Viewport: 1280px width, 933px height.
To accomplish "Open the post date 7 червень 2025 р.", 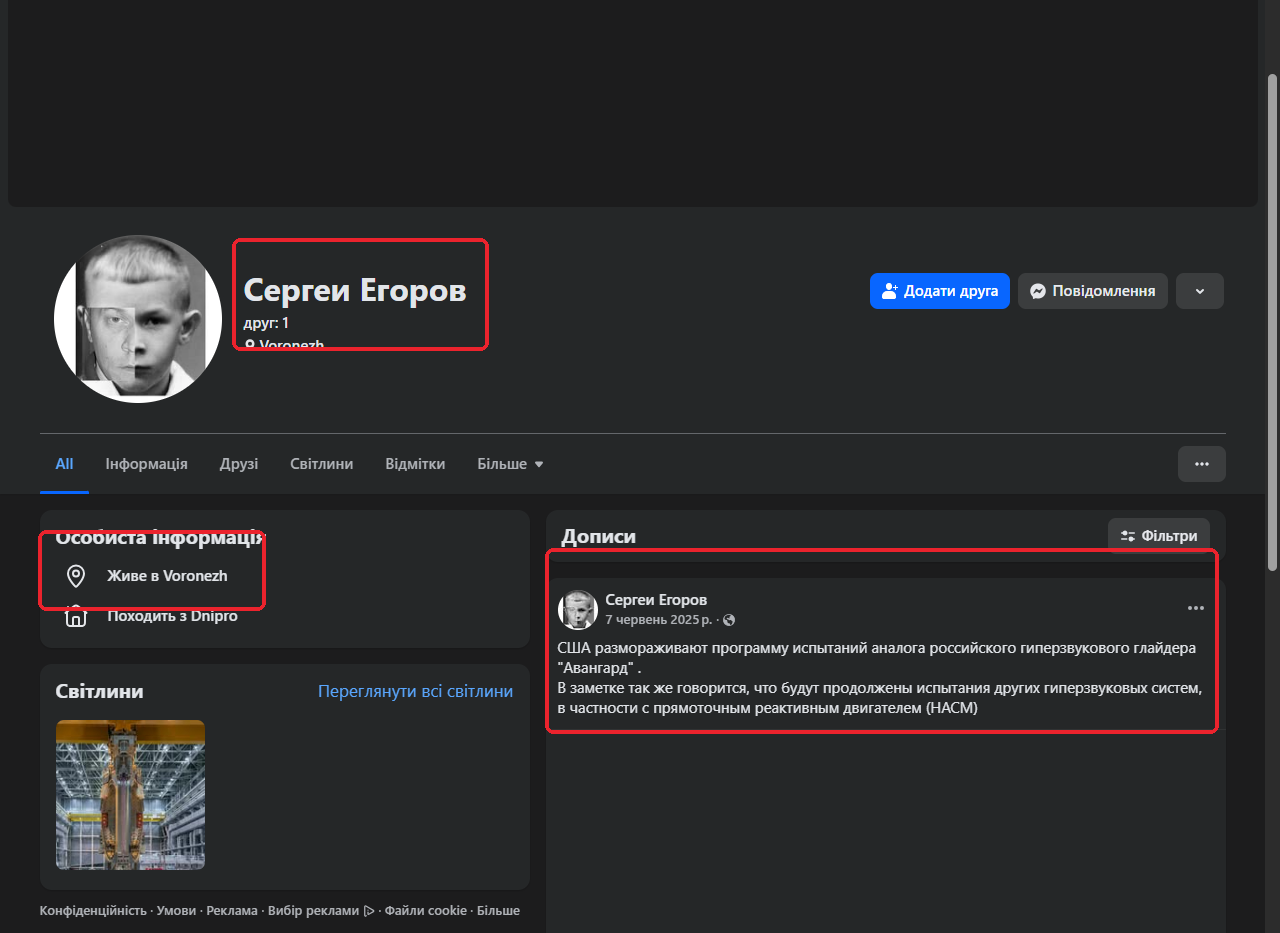I will (x=658, y=620).
